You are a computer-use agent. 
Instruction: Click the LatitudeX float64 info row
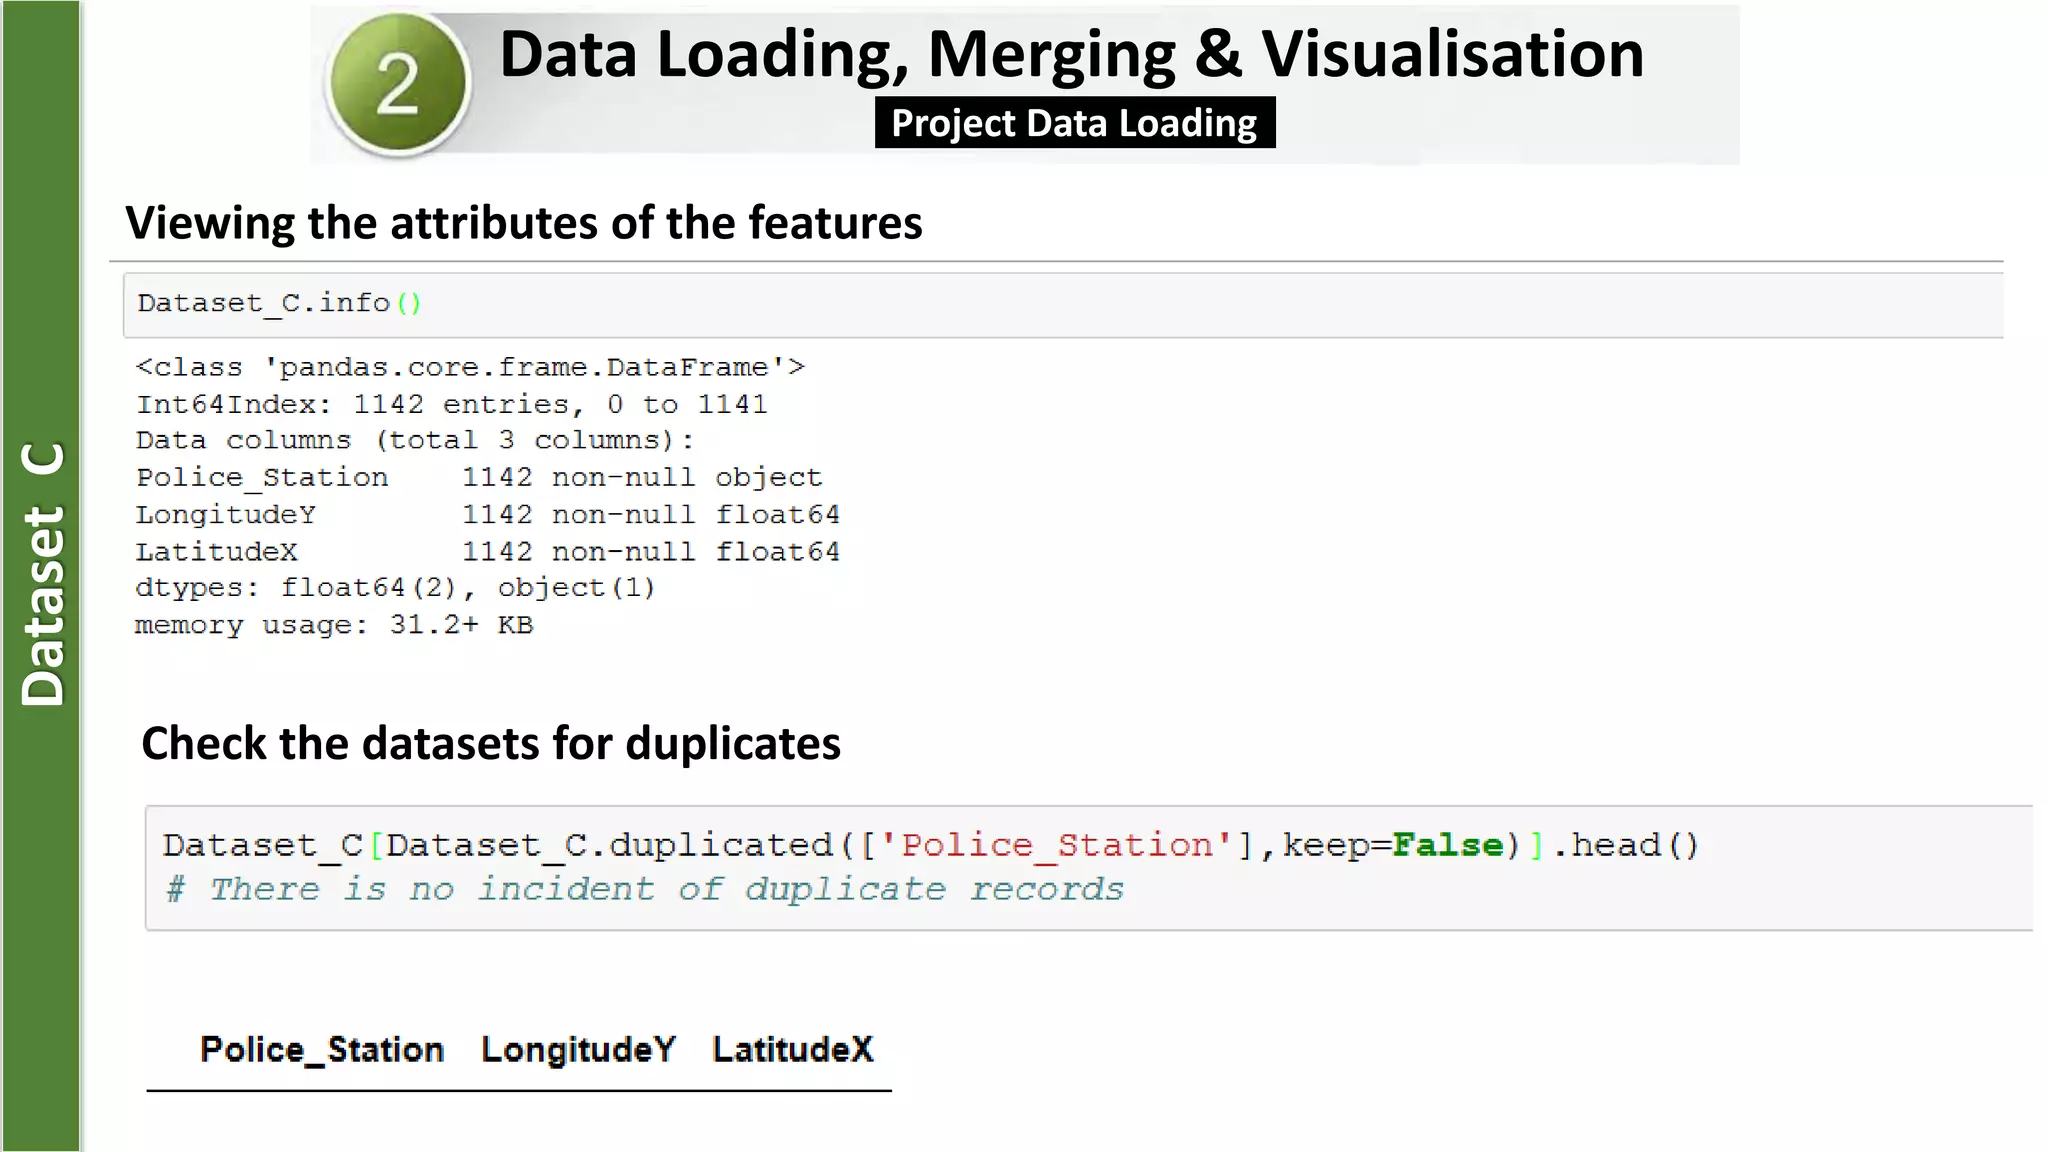(488, 551)
